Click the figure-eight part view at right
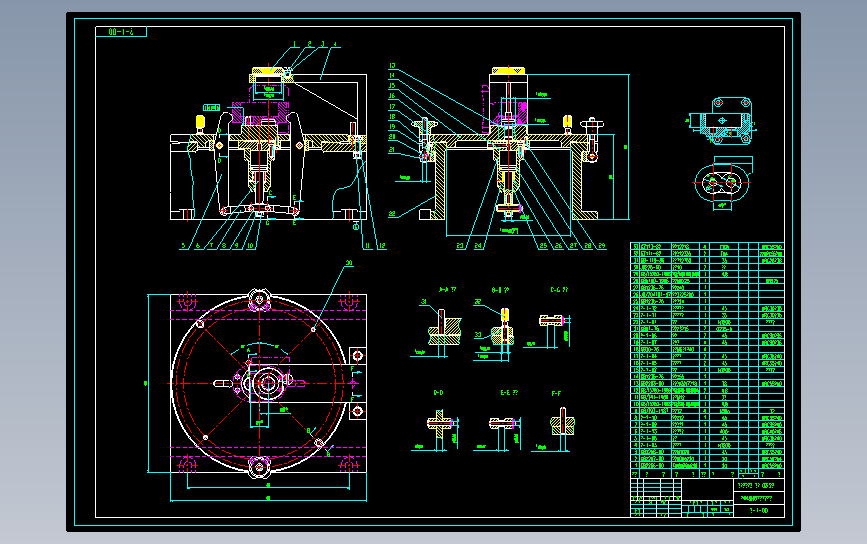This screenshot has height=544, width=867. [x=723, y=182]
